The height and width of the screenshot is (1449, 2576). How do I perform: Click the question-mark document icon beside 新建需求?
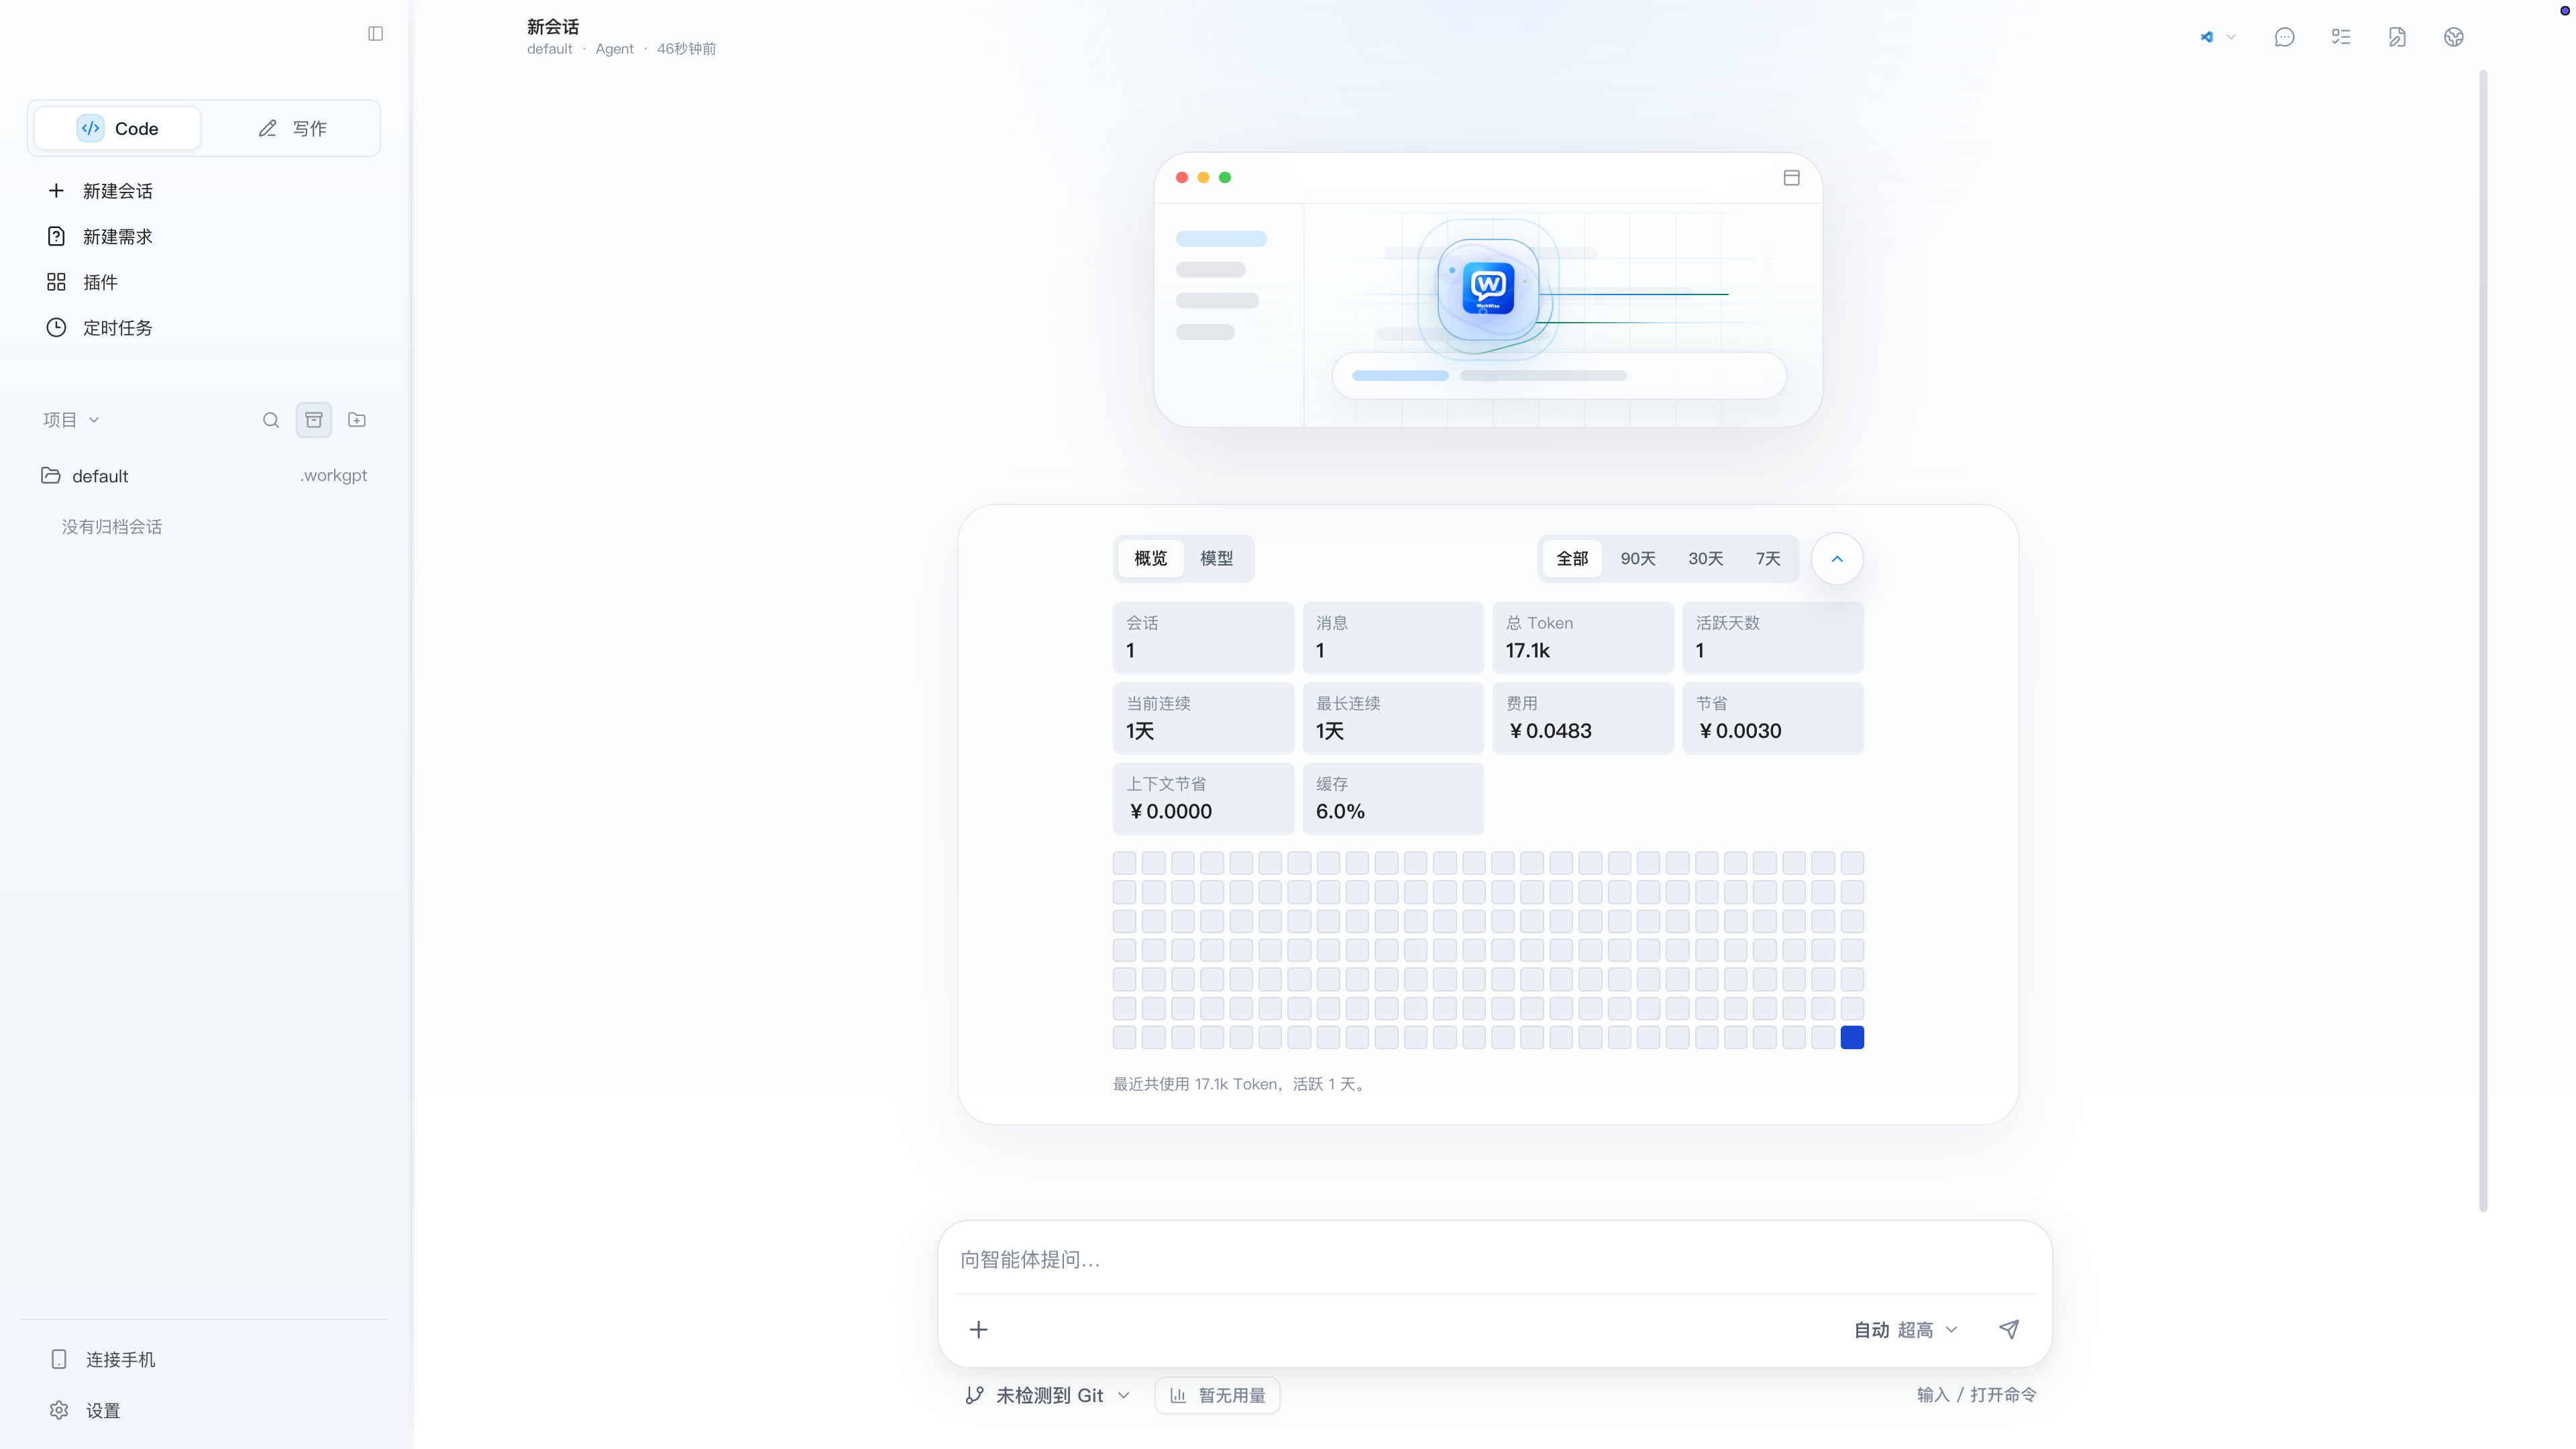tap(56, 236)
